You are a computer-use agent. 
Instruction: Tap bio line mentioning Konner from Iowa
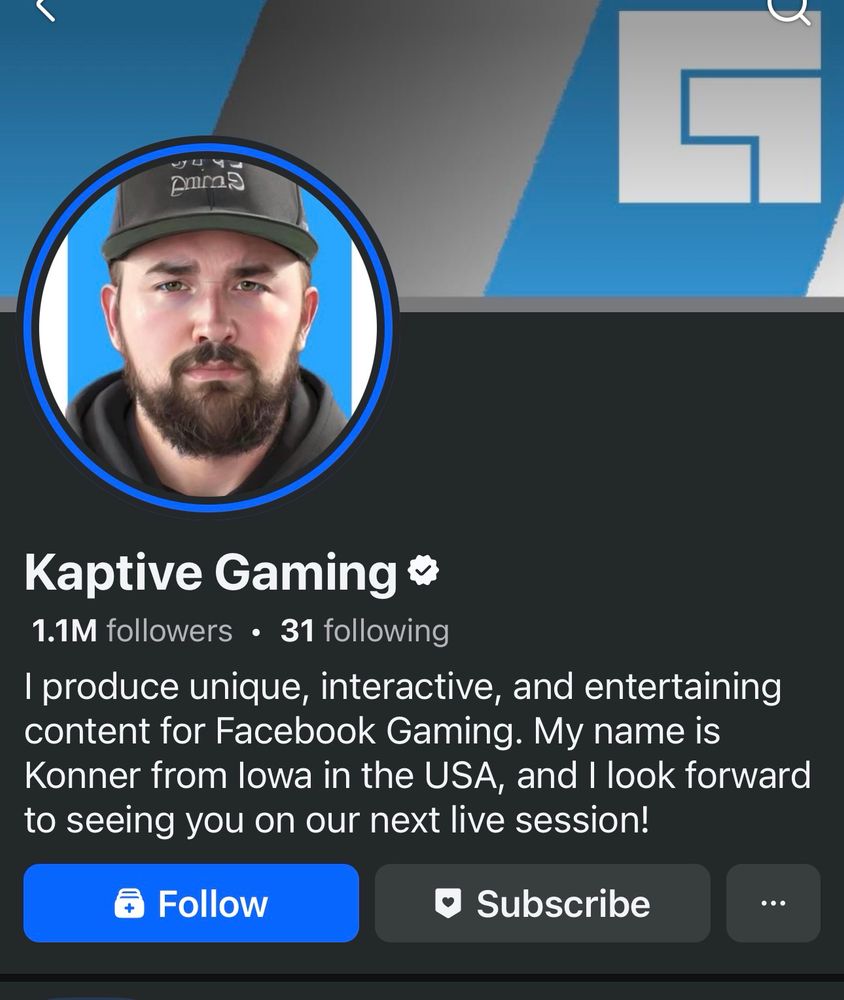[x=417, y=776]
